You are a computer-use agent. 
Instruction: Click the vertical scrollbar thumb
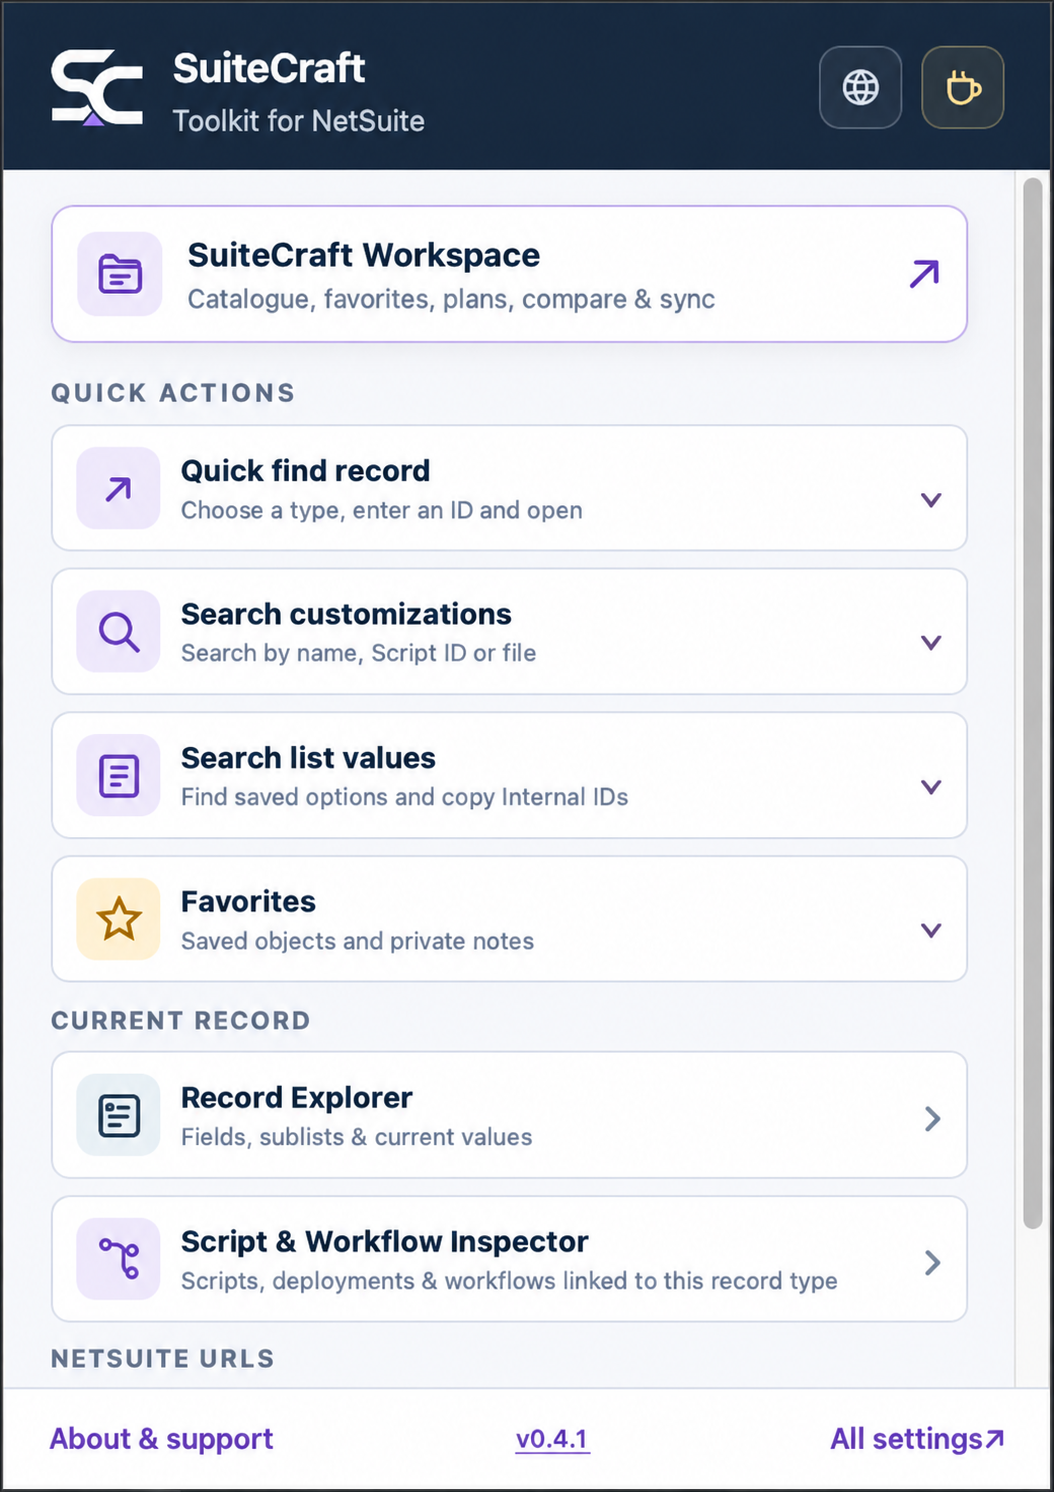pyautogui.click(x=1033, y=703)
